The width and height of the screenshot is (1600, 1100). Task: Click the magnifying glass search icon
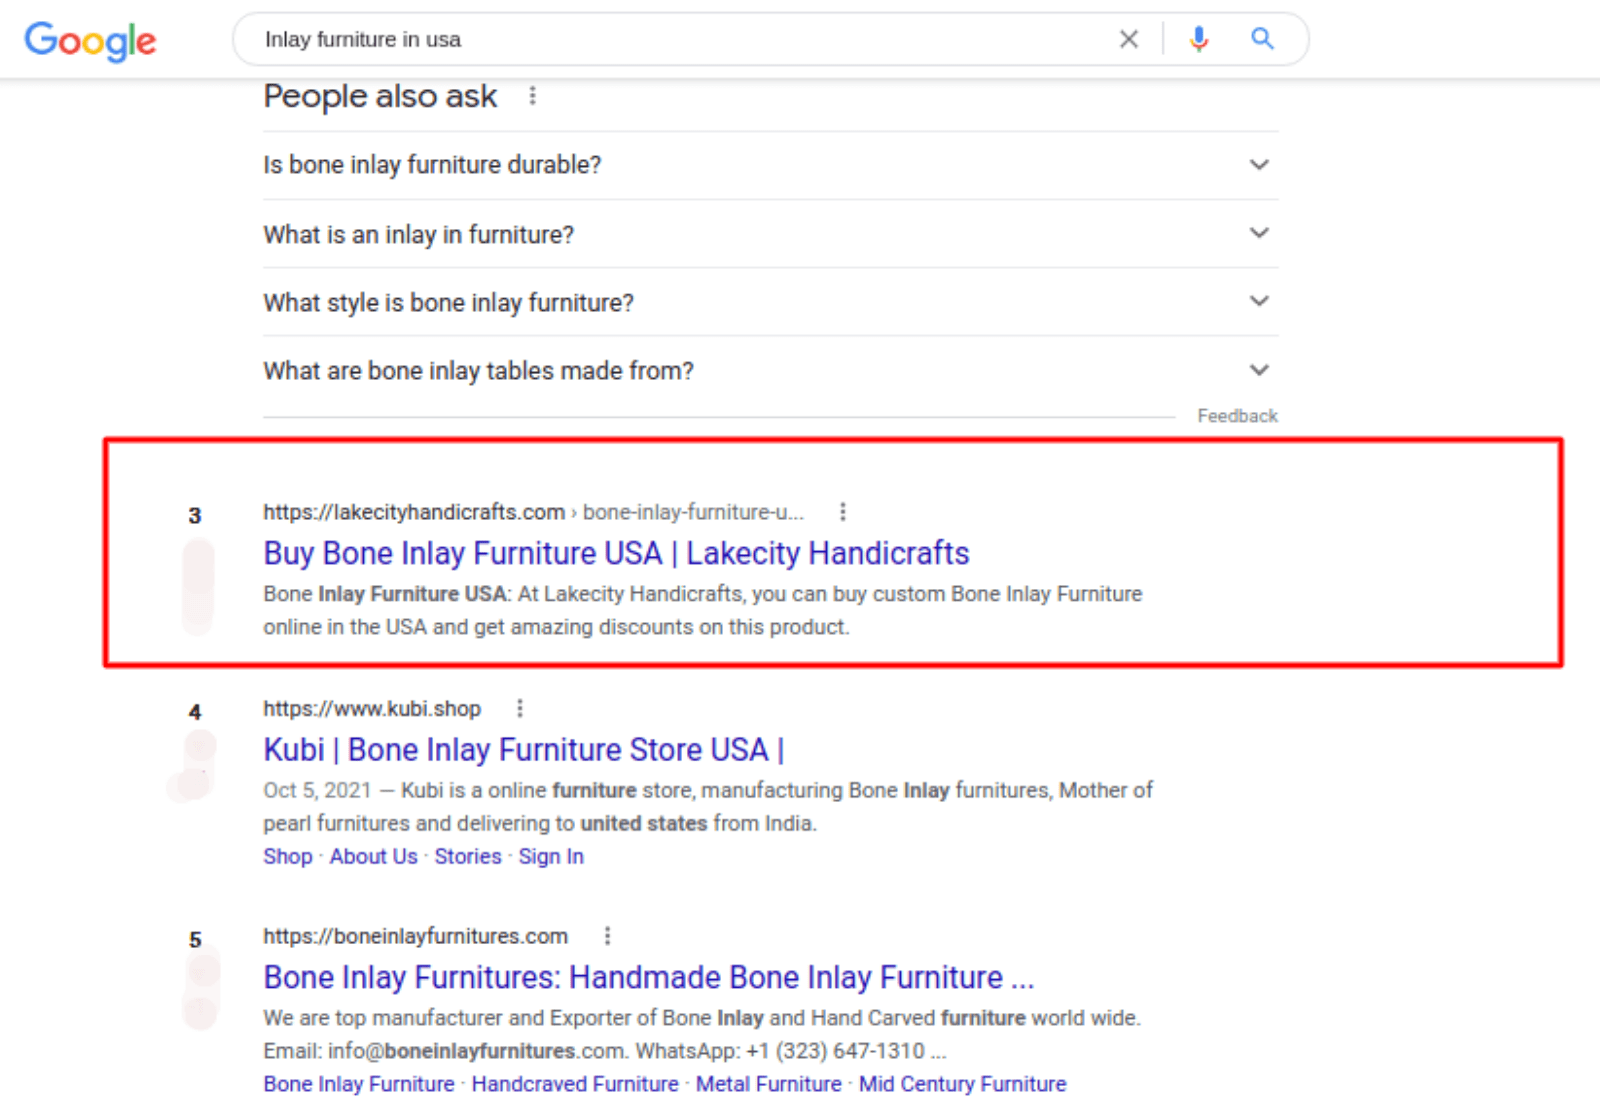[1262, 39]
